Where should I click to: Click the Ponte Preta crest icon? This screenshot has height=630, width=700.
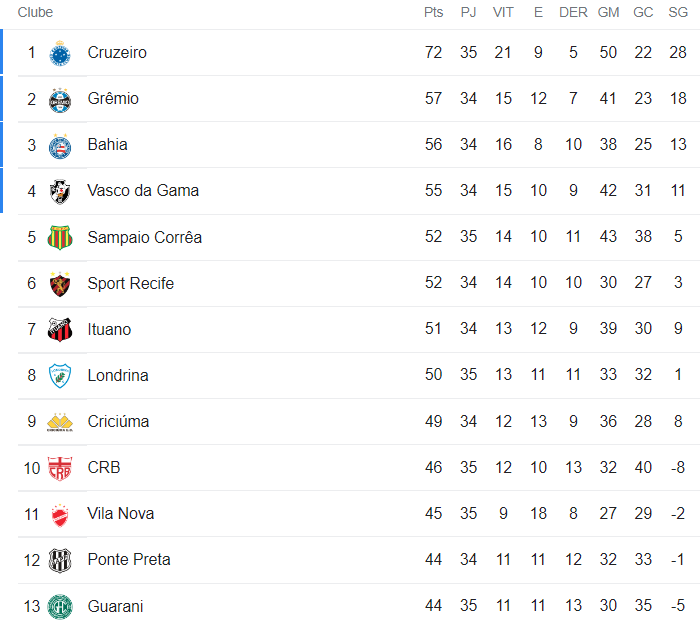point(60,560)
